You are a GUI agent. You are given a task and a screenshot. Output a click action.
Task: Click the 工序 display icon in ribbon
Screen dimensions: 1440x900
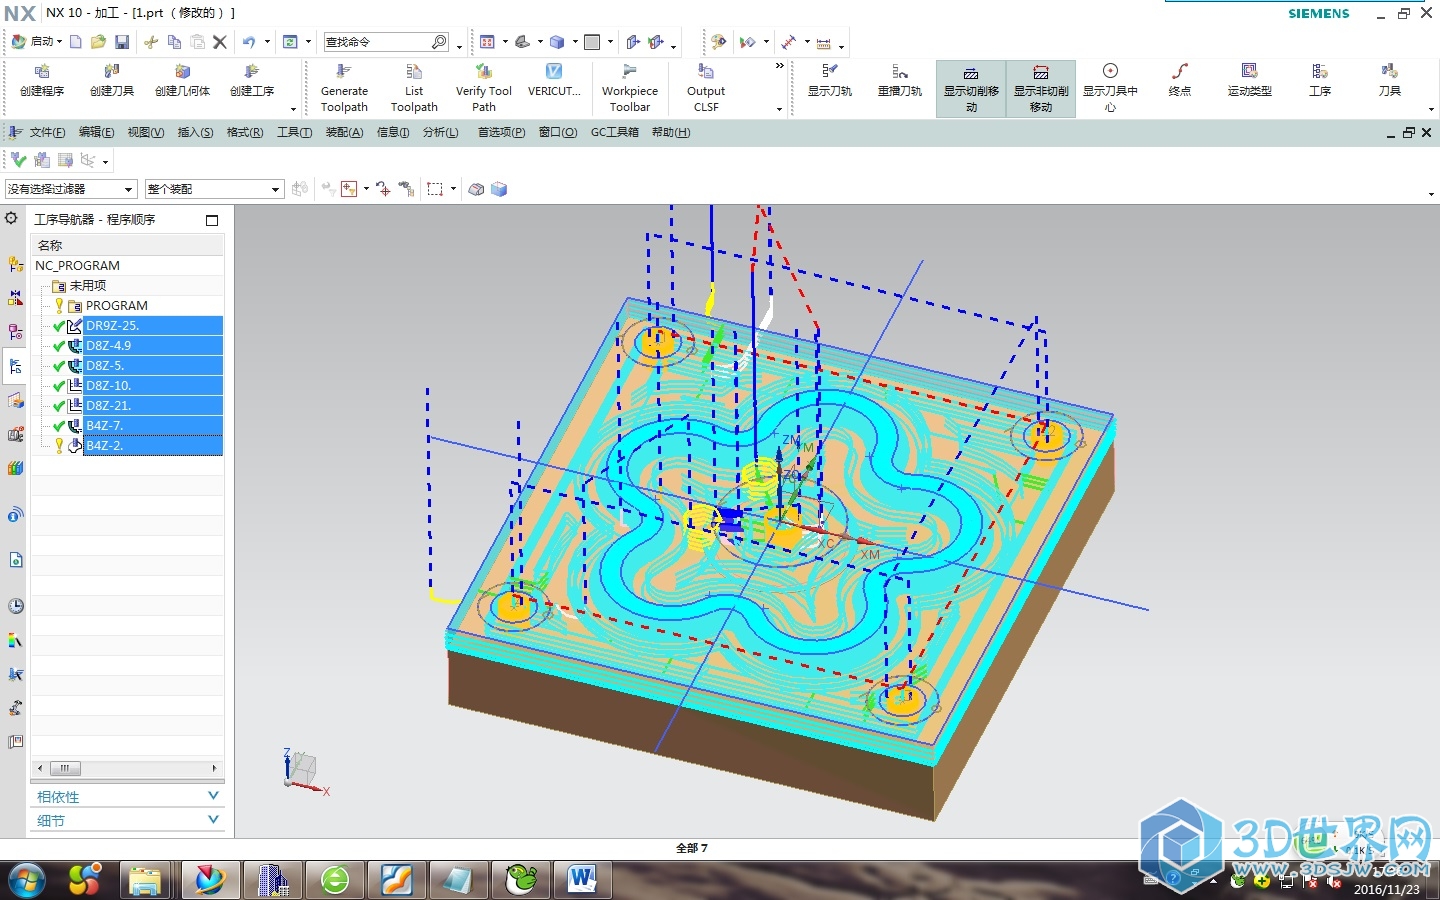(1320, 71)
